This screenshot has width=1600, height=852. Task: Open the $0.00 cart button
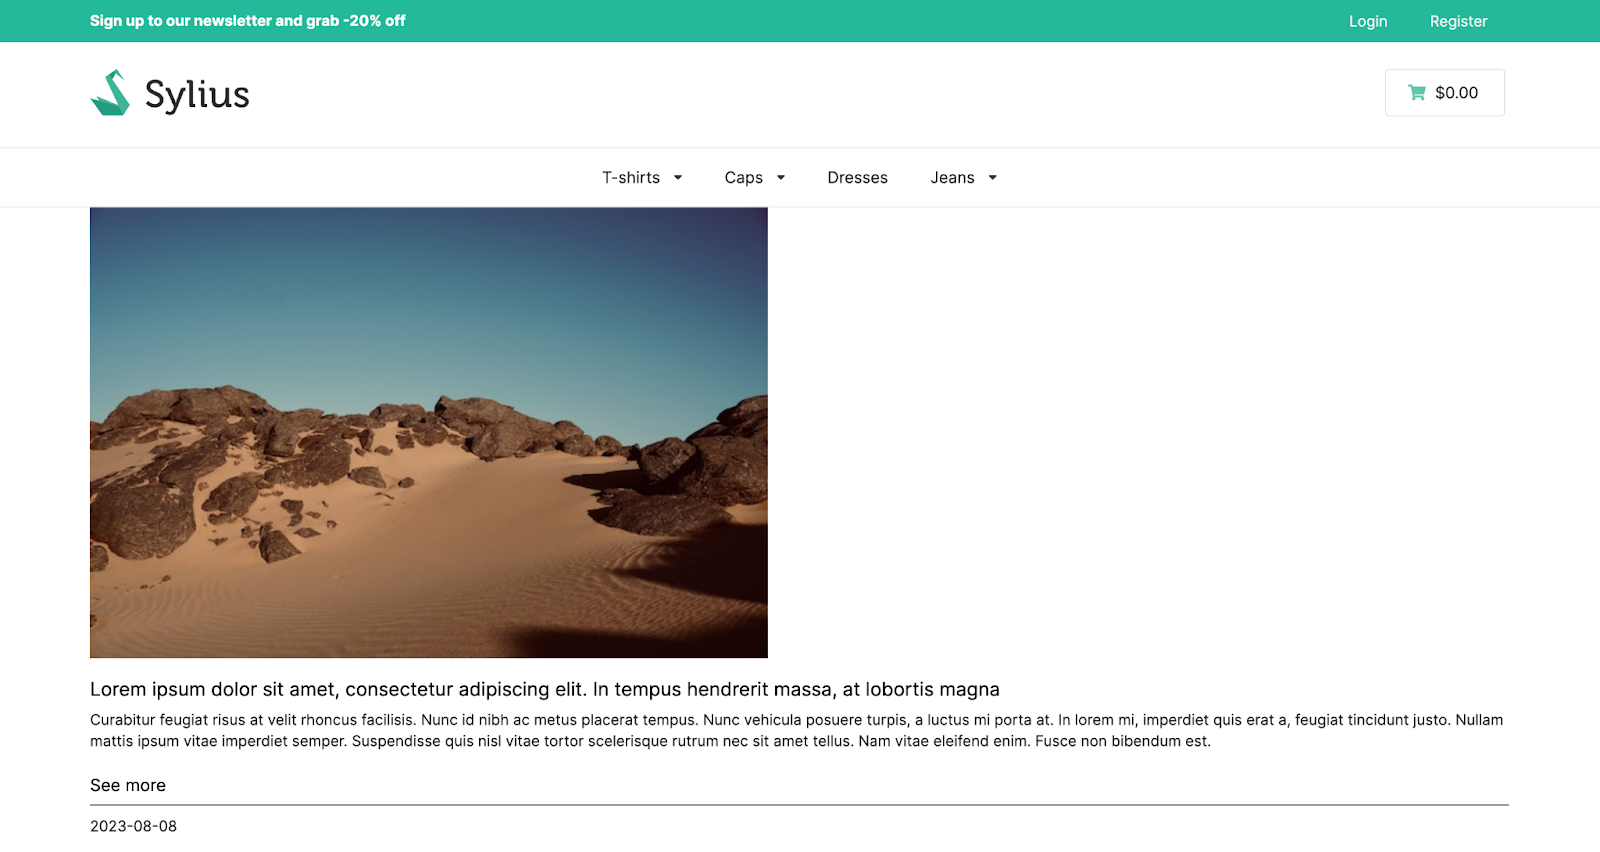click(1444, 93)
